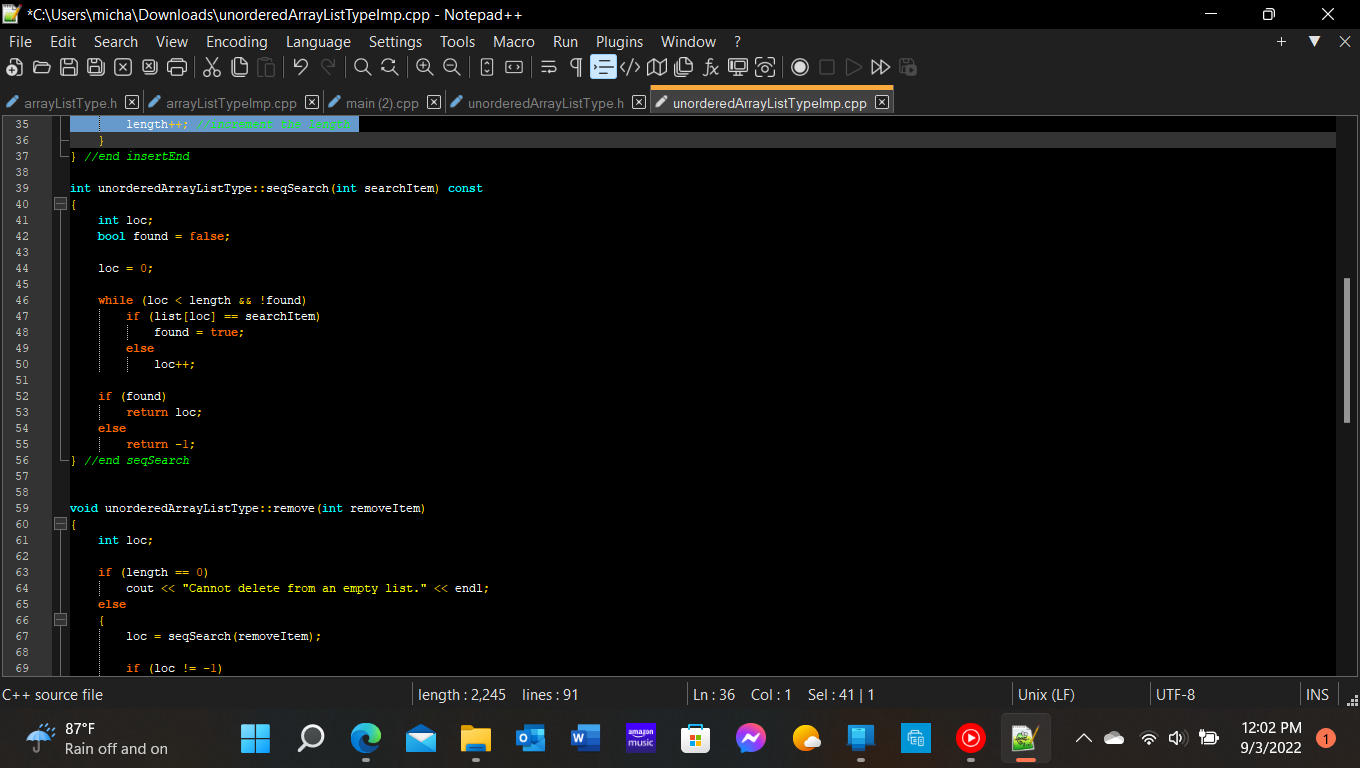Toggle Show All Characters pilcrow icon

tap(576, 67)
